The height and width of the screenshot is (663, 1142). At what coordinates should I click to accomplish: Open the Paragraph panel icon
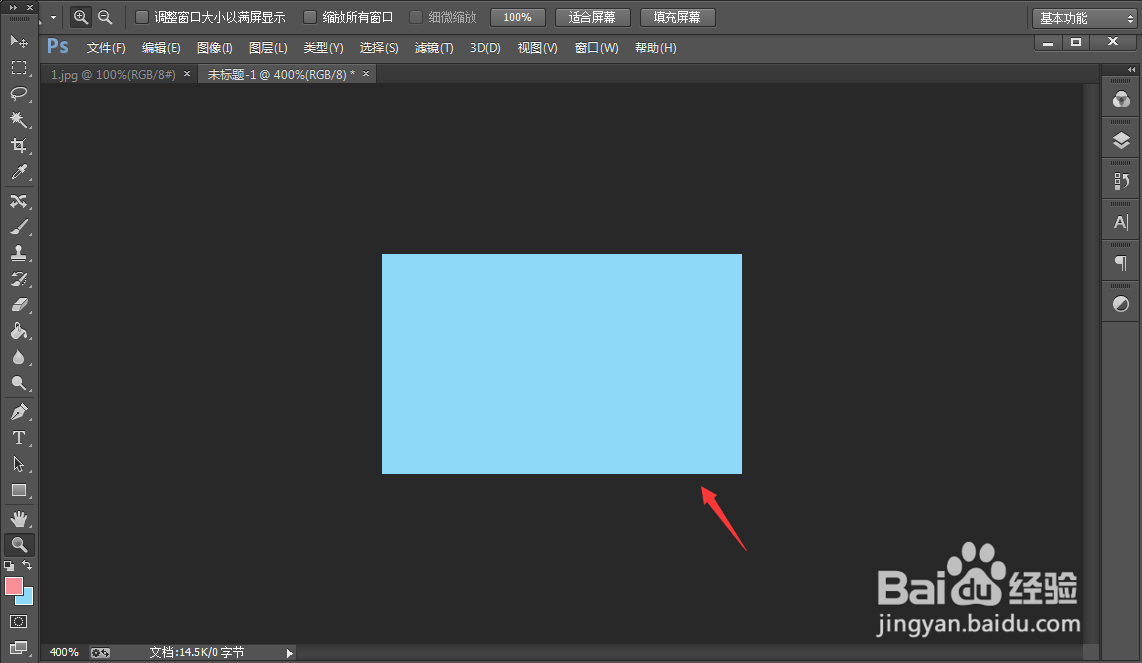pos(1120,262)
